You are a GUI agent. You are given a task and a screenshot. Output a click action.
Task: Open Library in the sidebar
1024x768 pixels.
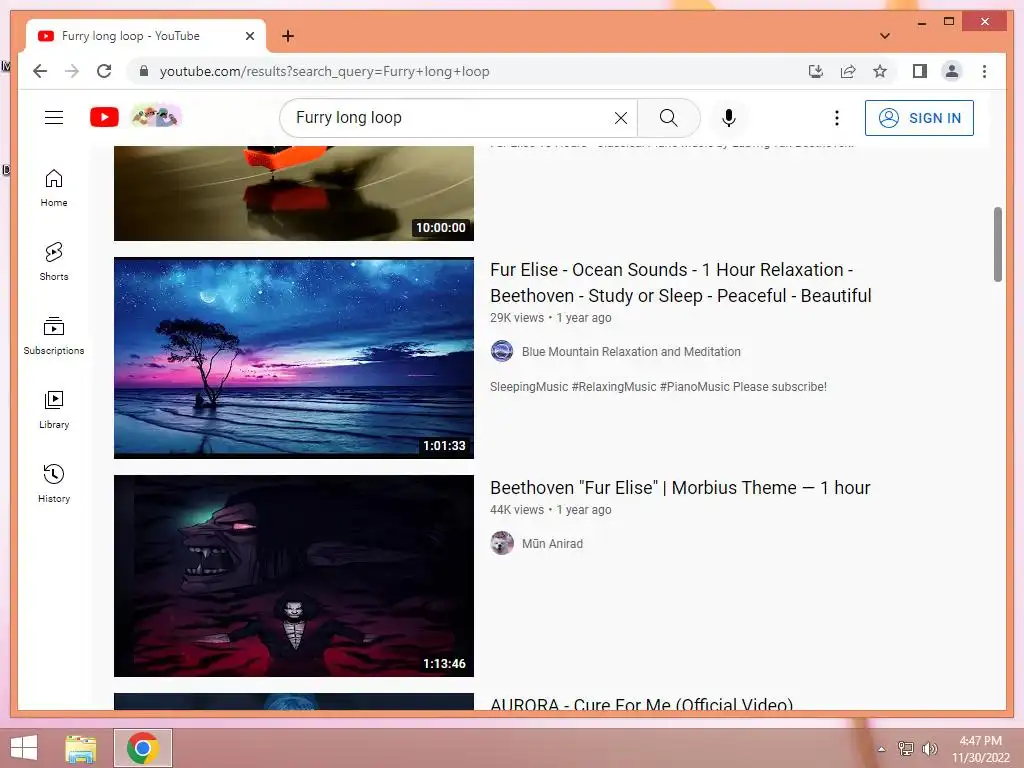tap(54, 409)
